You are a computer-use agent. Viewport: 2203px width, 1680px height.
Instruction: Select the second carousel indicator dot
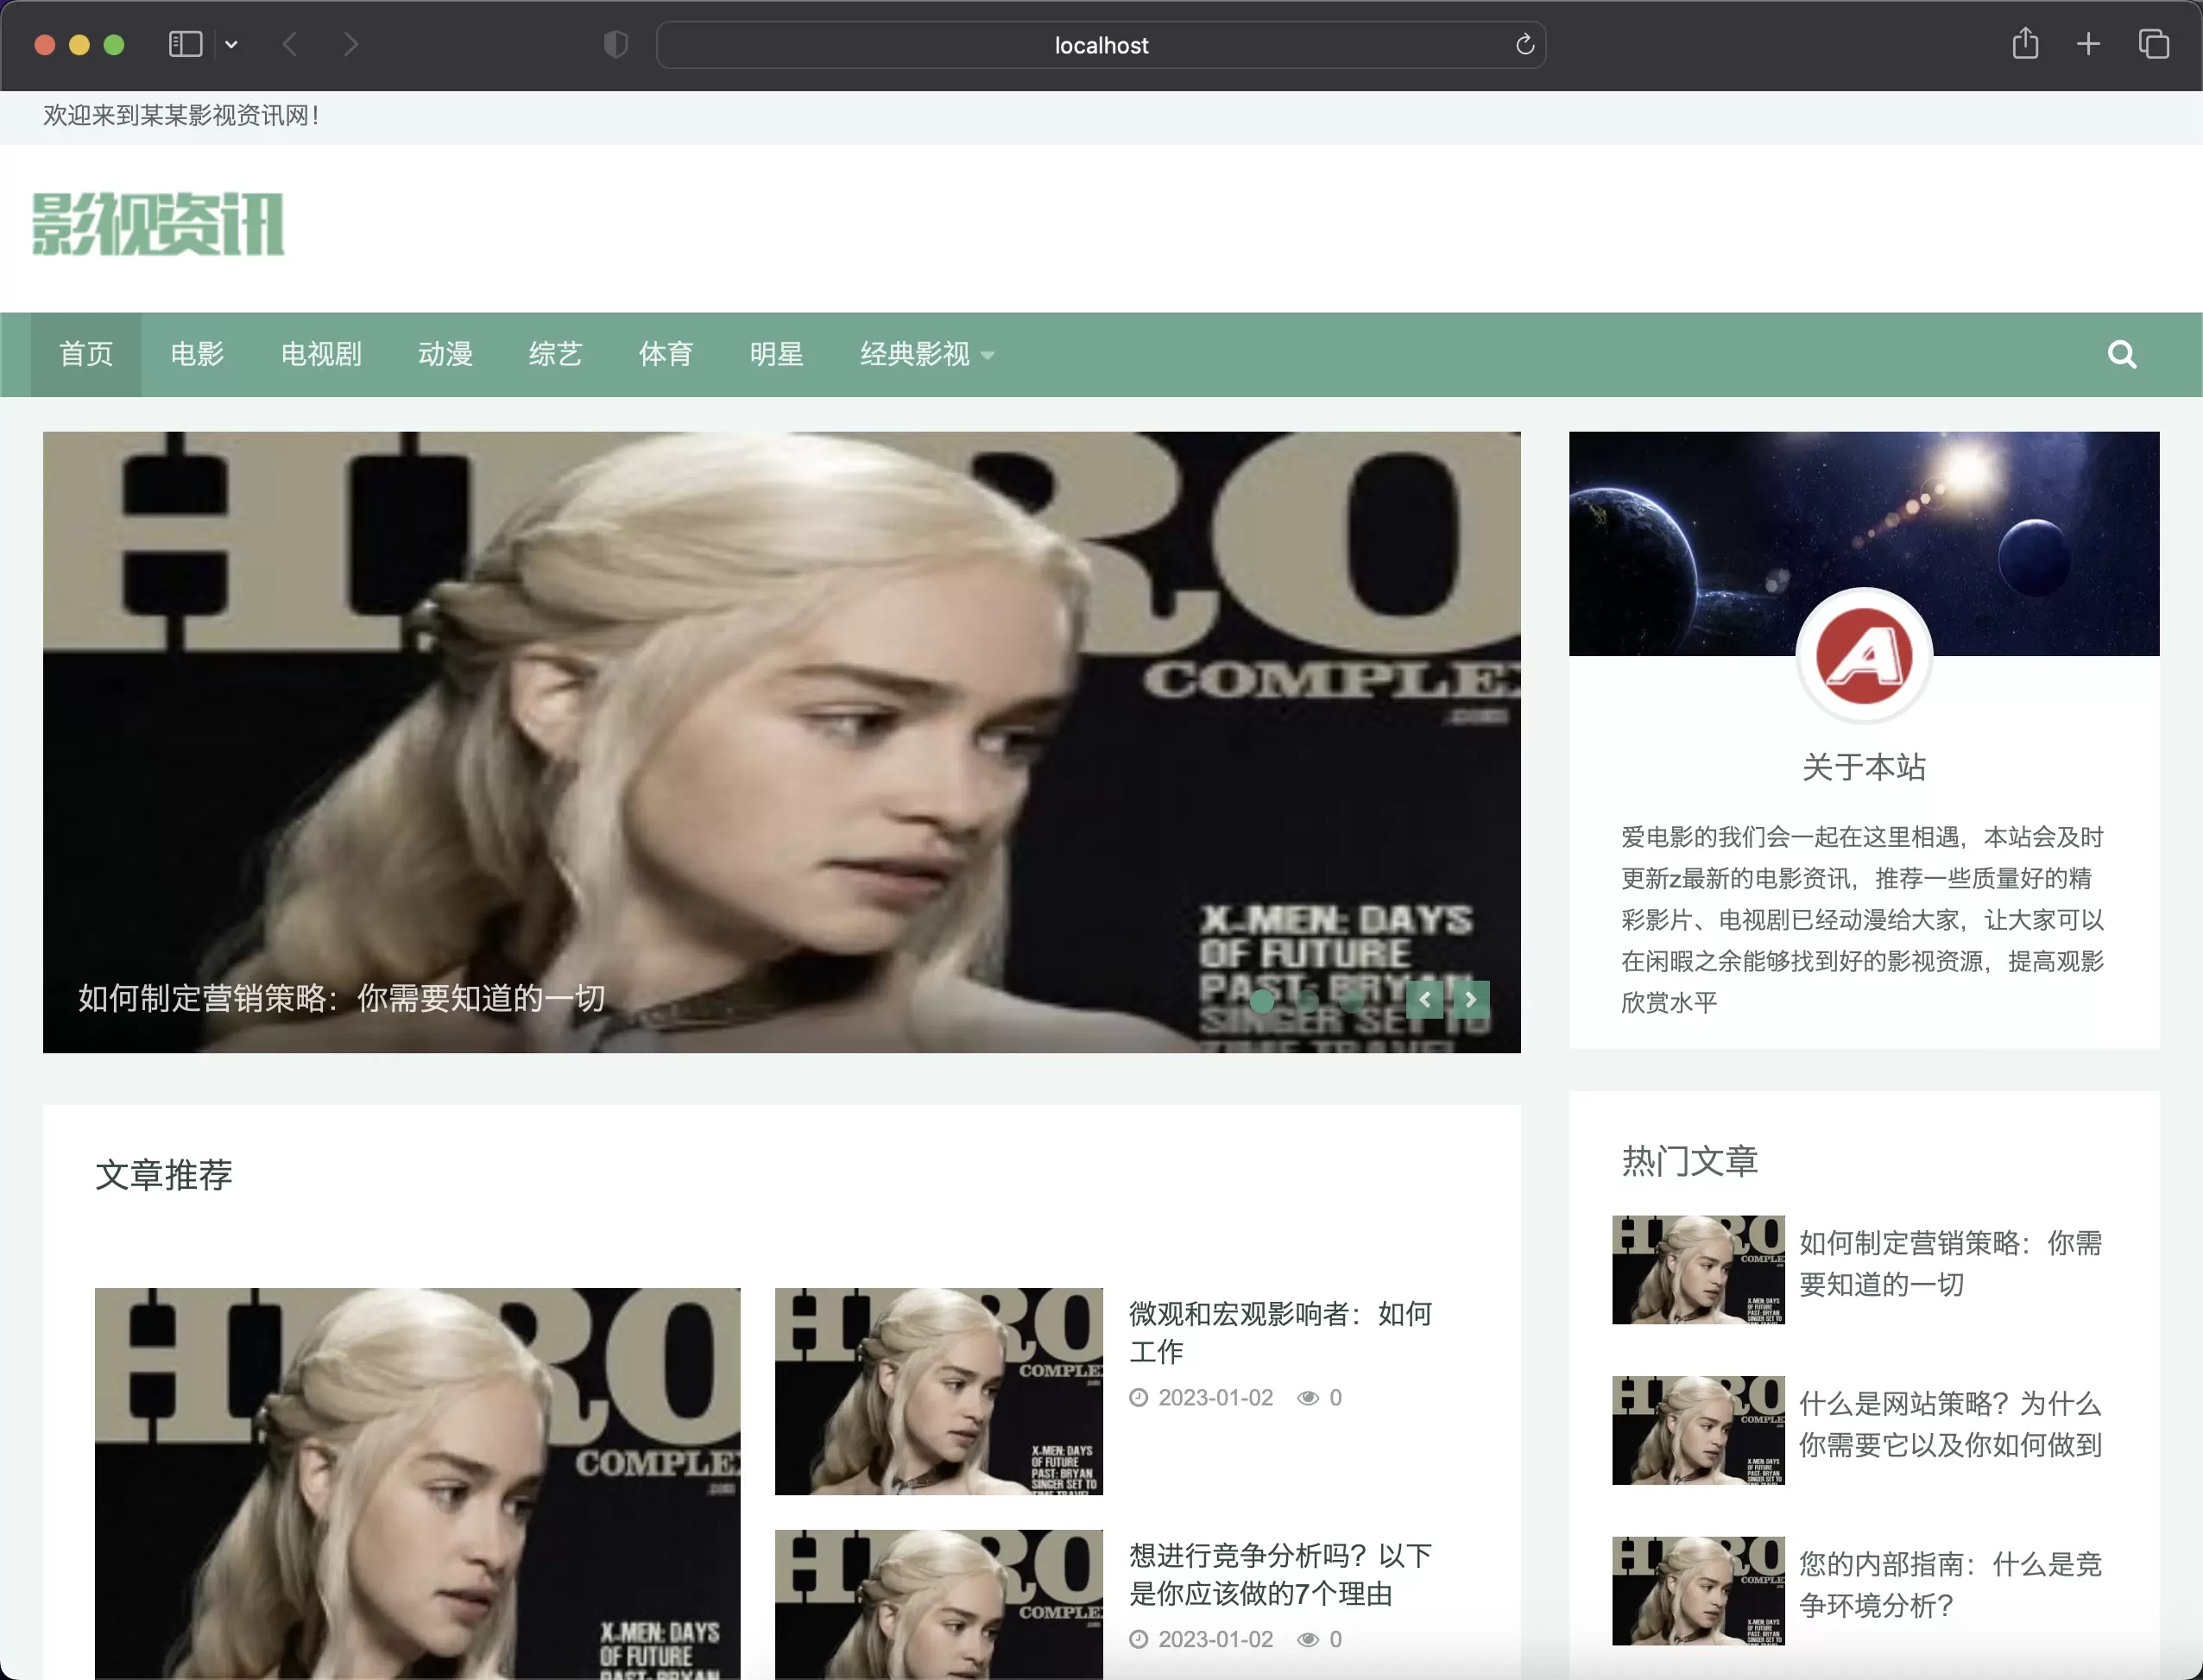[1307, 1000]
